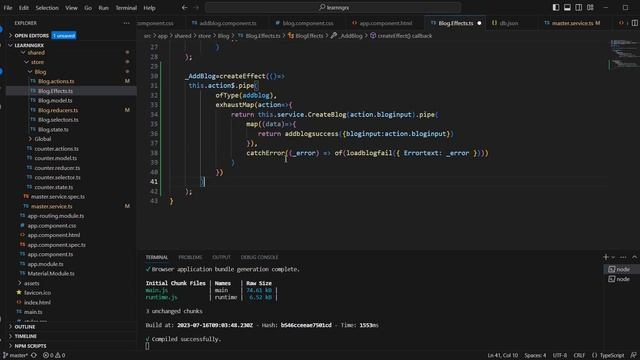The width and height of the screenshot is (640, 360).
Task: Open app.component.html in the explorer
Action: (53, 235)
